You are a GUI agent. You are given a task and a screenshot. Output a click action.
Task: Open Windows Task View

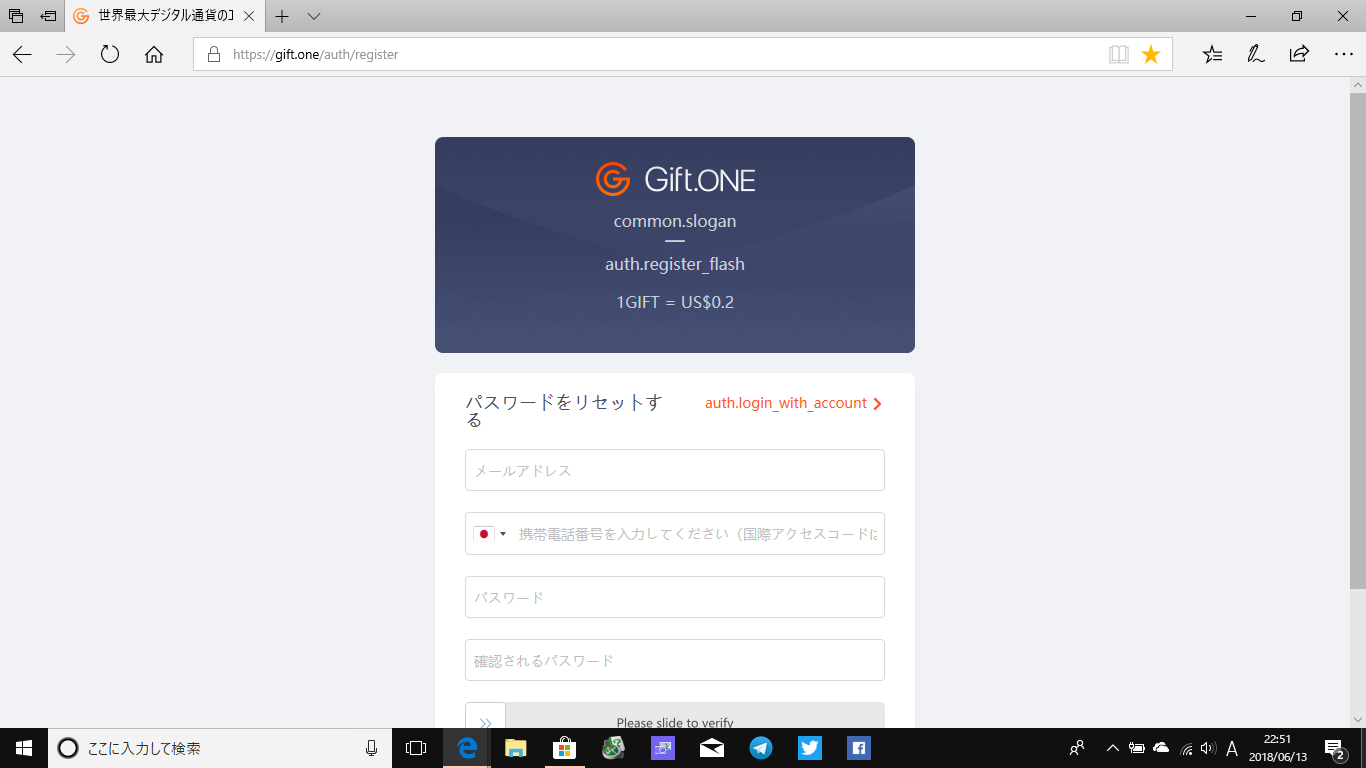point(416,748)
